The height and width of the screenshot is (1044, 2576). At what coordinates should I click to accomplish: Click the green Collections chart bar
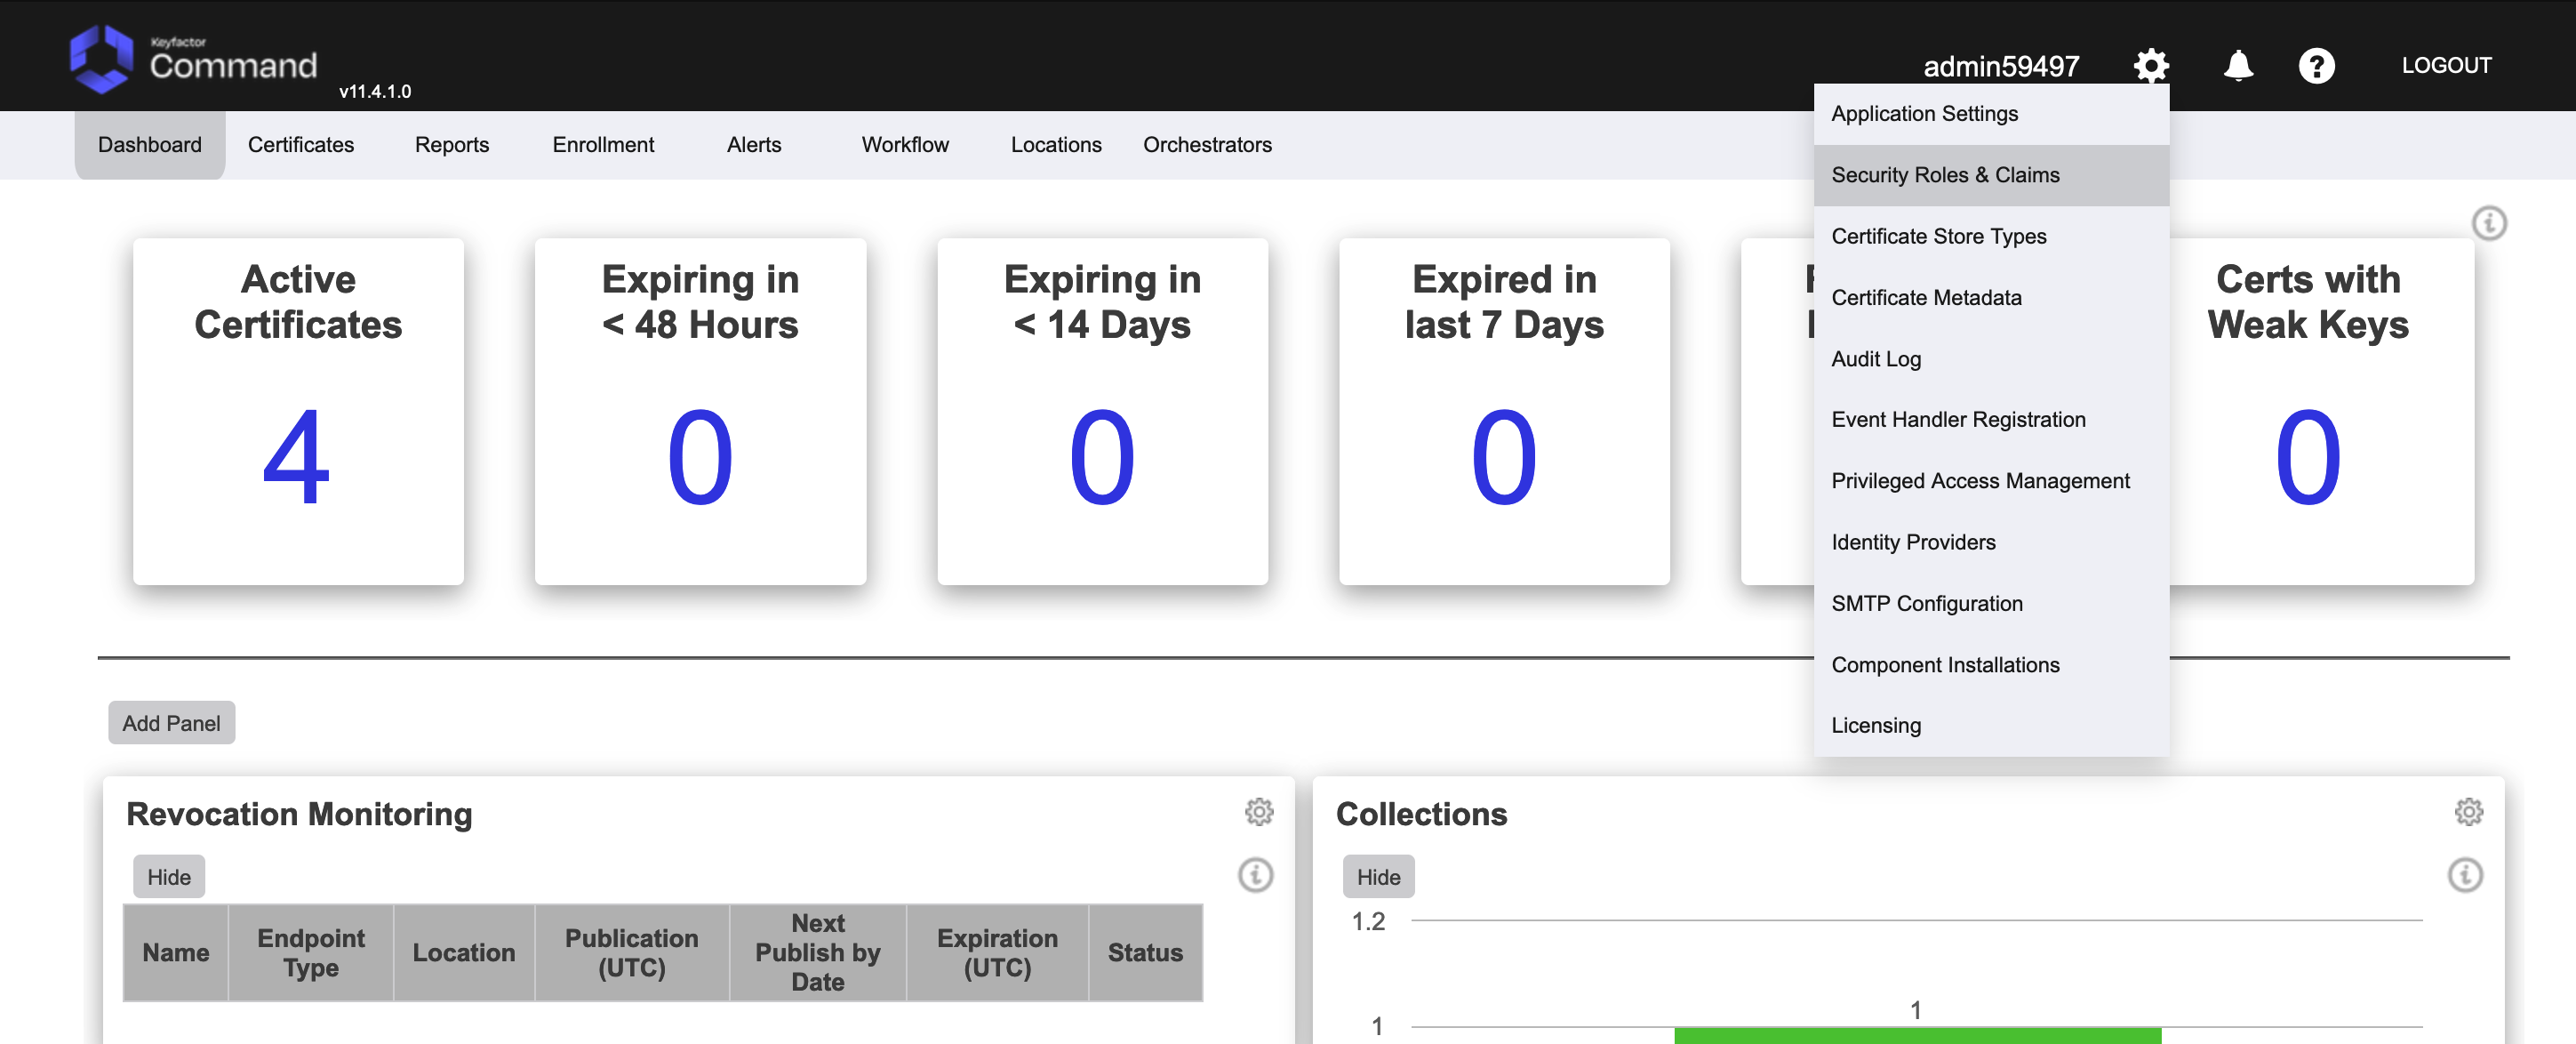pos(1916,1035)
